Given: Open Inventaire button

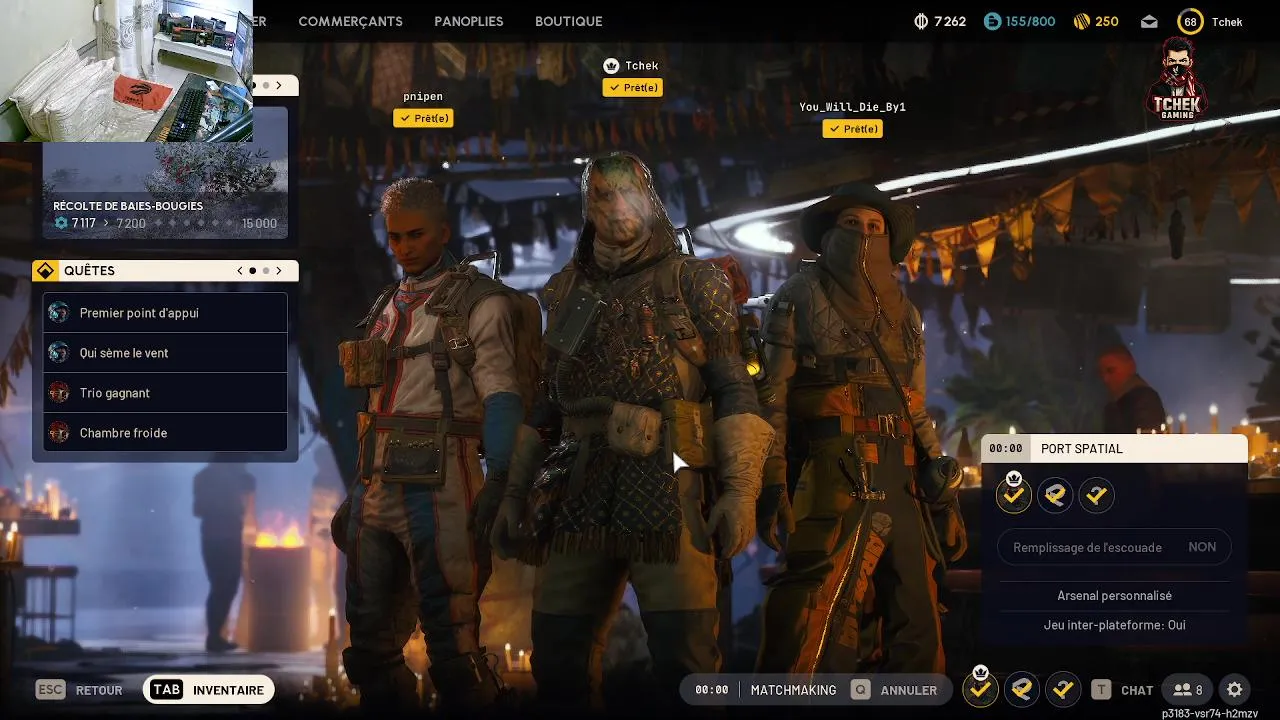Looking at the screenshot, I should pos(209,690).
